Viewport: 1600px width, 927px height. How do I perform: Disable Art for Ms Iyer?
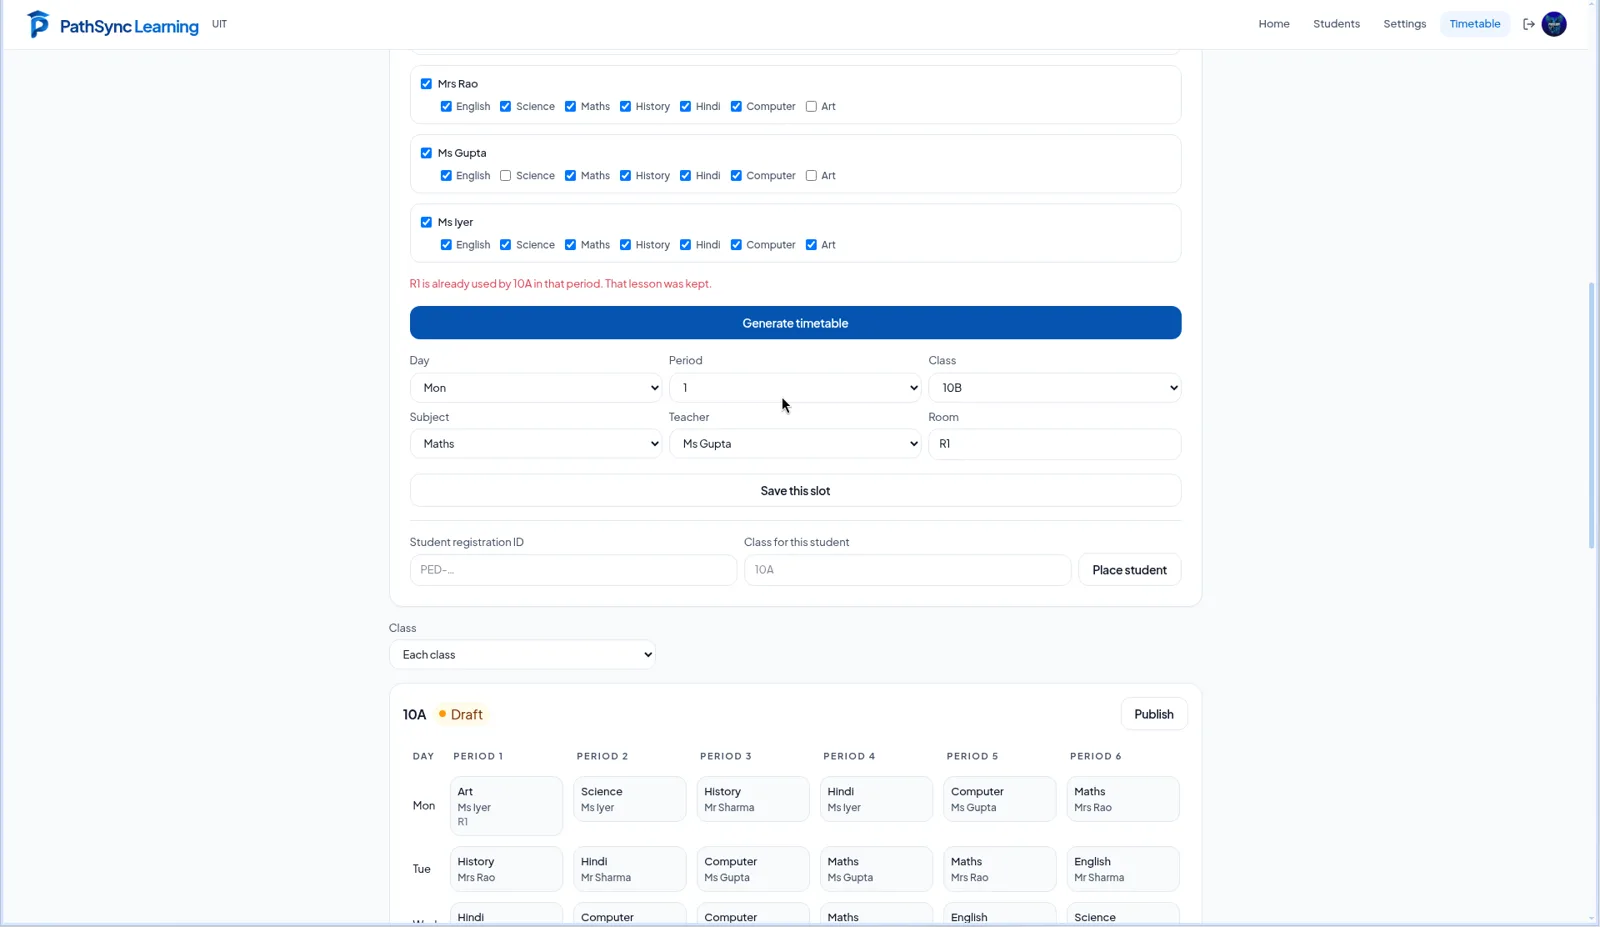(x=811, y=245)
